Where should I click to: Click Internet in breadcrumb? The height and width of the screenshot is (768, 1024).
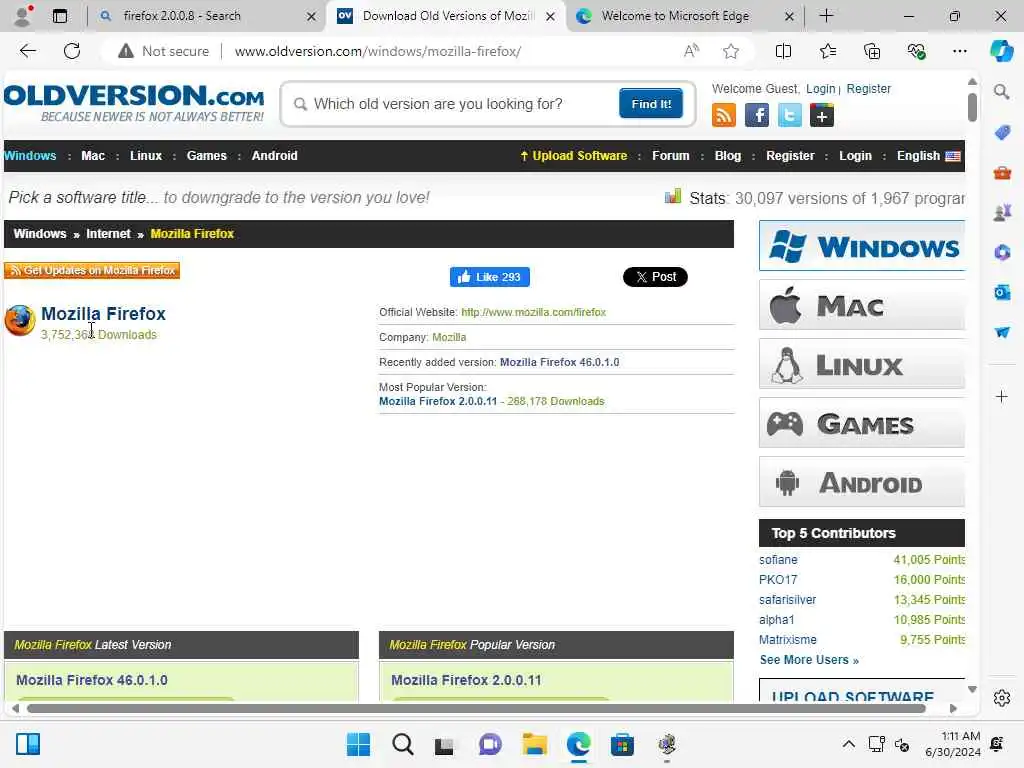tap(108, 234)
